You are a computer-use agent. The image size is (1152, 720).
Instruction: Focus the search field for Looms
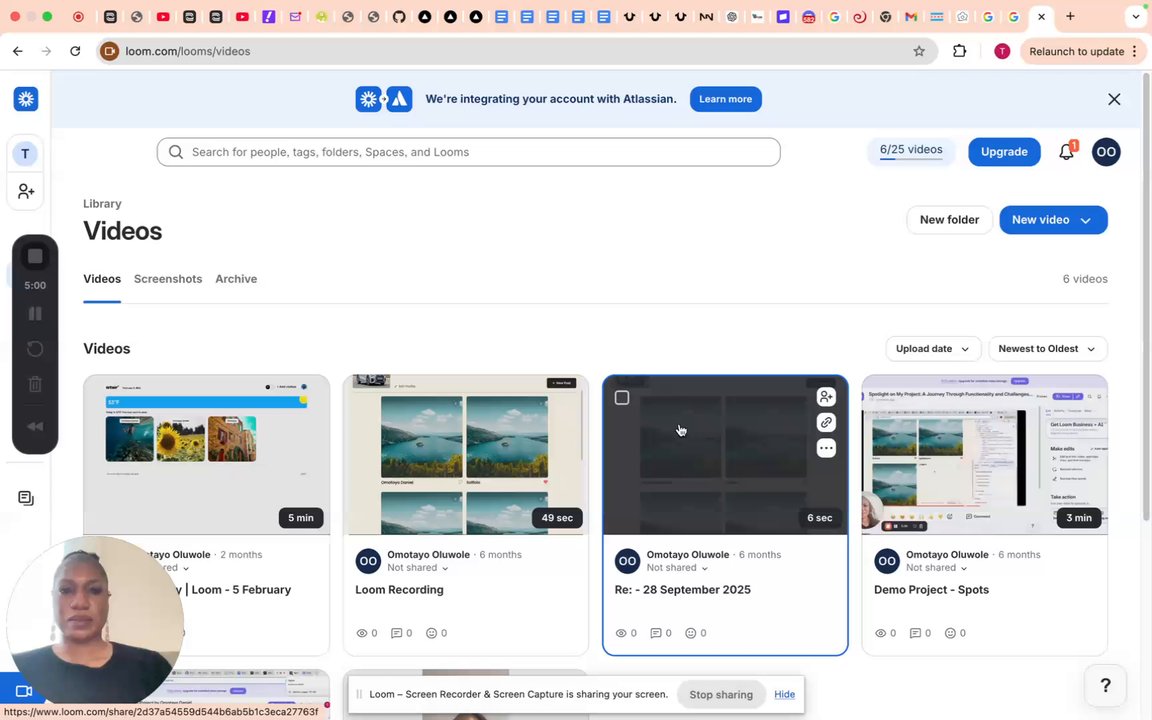tap(468, 152)
